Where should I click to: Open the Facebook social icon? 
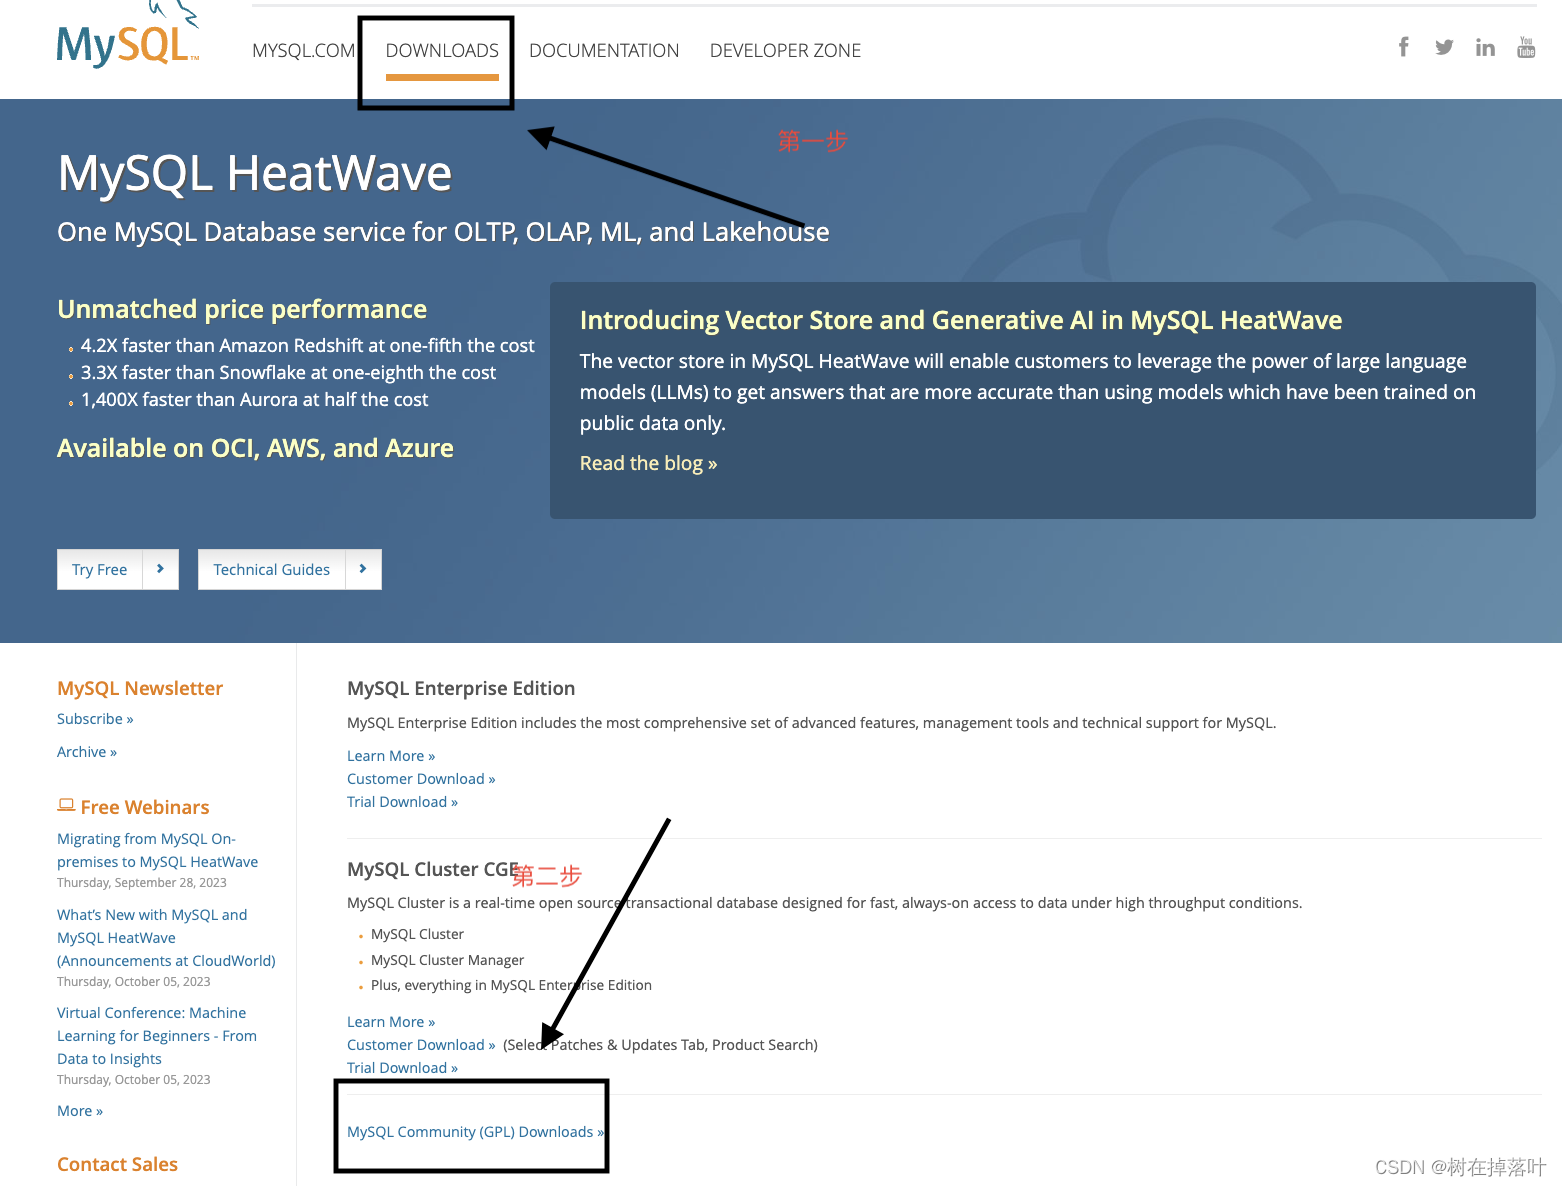point(1403,47)
